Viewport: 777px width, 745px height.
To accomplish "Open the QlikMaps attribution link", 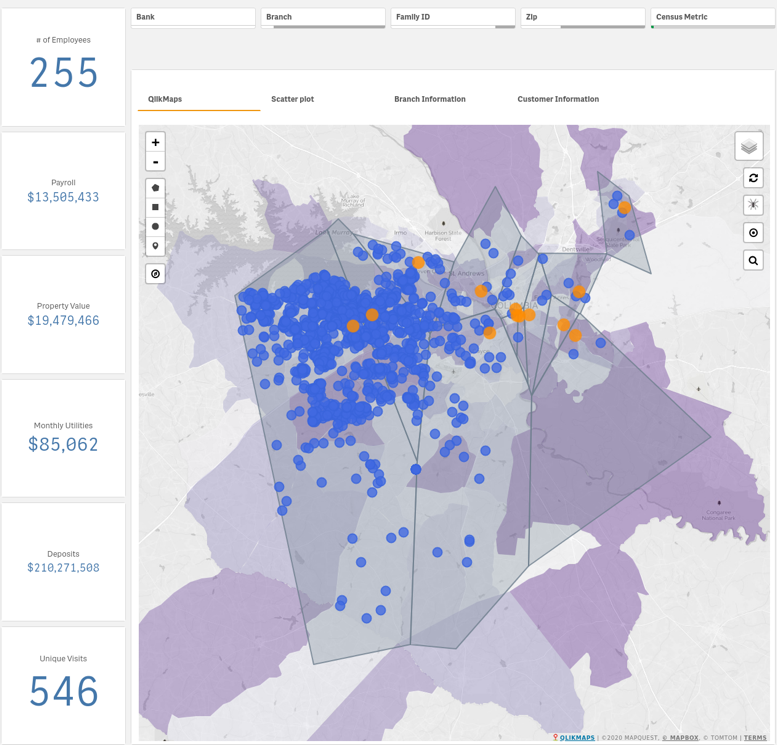I will point(577,738).
